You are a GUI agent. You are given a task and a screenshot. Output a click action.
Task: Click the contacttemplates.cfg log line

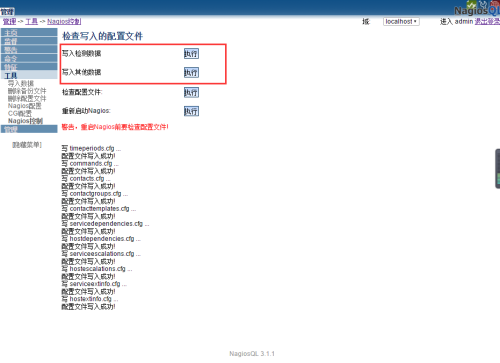pyautogui.click(x=99, y=209)
